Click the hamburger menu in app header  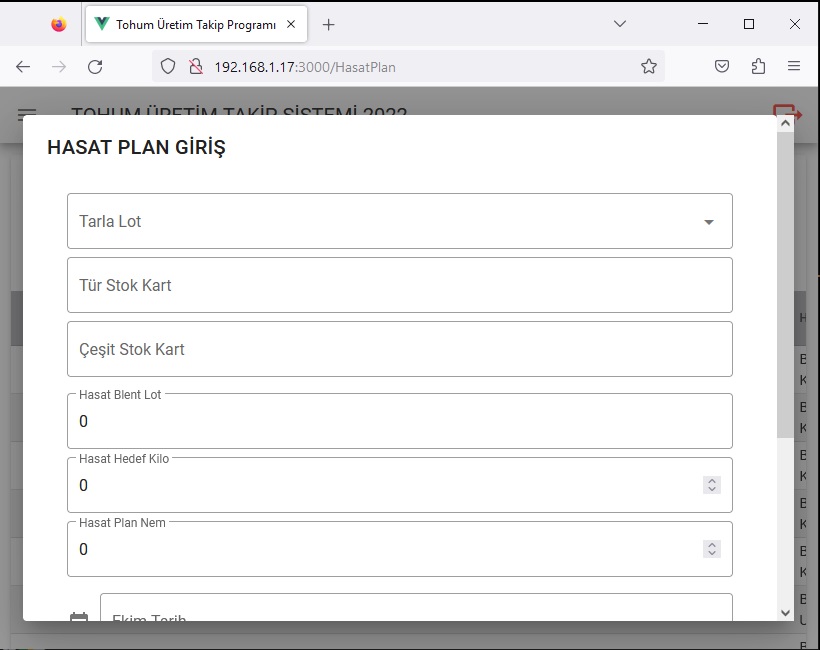click(x=27, y=113)
